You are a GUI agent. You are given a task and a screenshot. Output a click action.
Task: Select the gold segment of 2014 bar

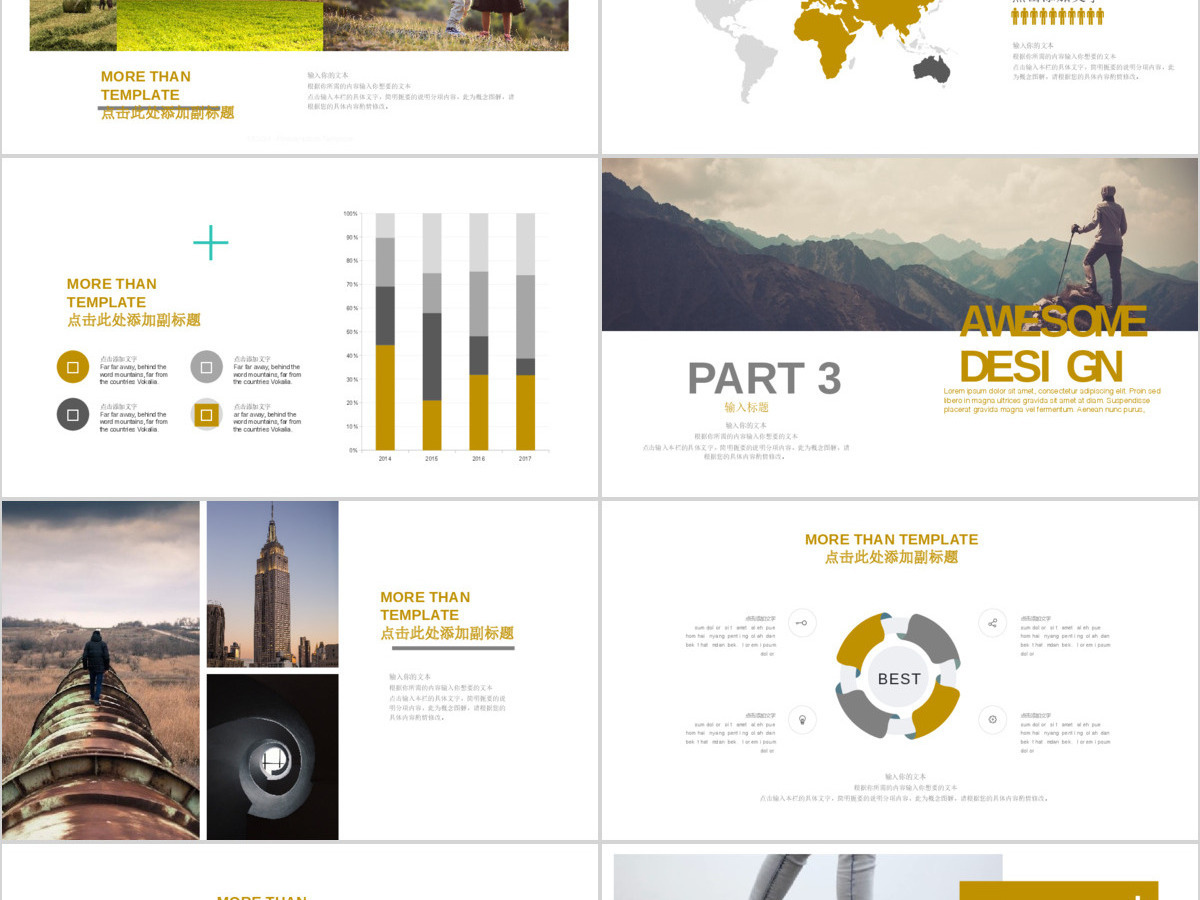tap(385, 398)
